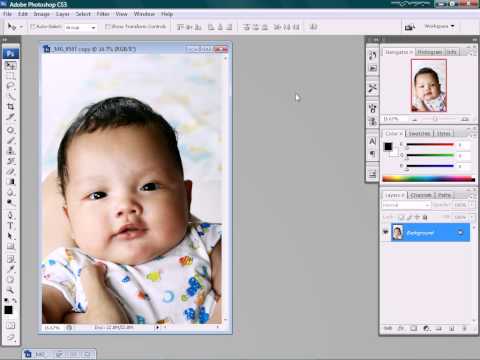Switch to the Paths tab
This screenshot has width=480, height=360.
444,195
